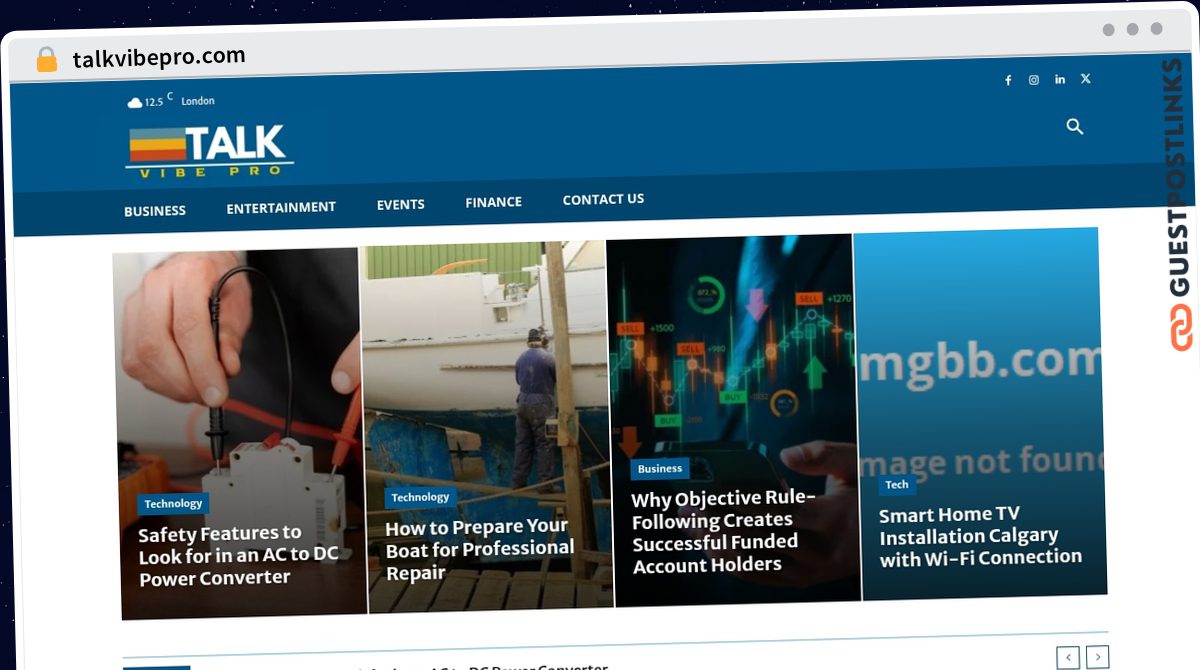1200x670 pixels.
Task: Open the Events menu item
Action: 401,204
